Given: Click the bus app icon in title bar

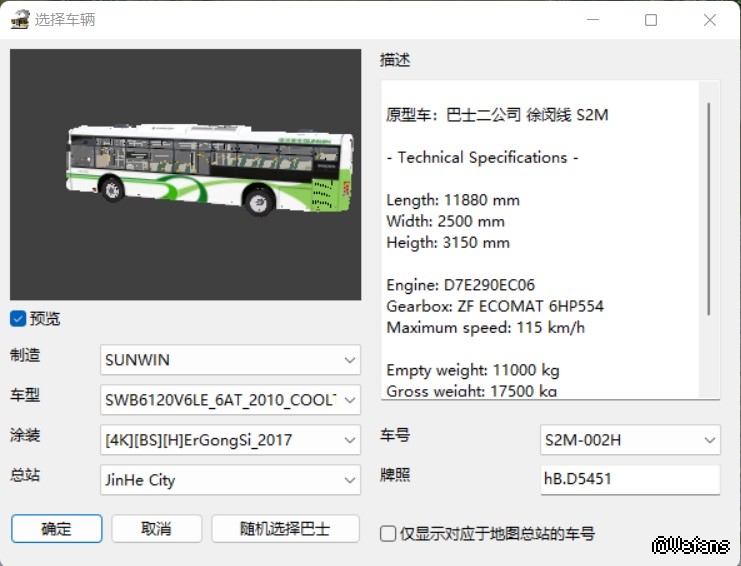Looking at the screenshot, I should click(20, 19).
